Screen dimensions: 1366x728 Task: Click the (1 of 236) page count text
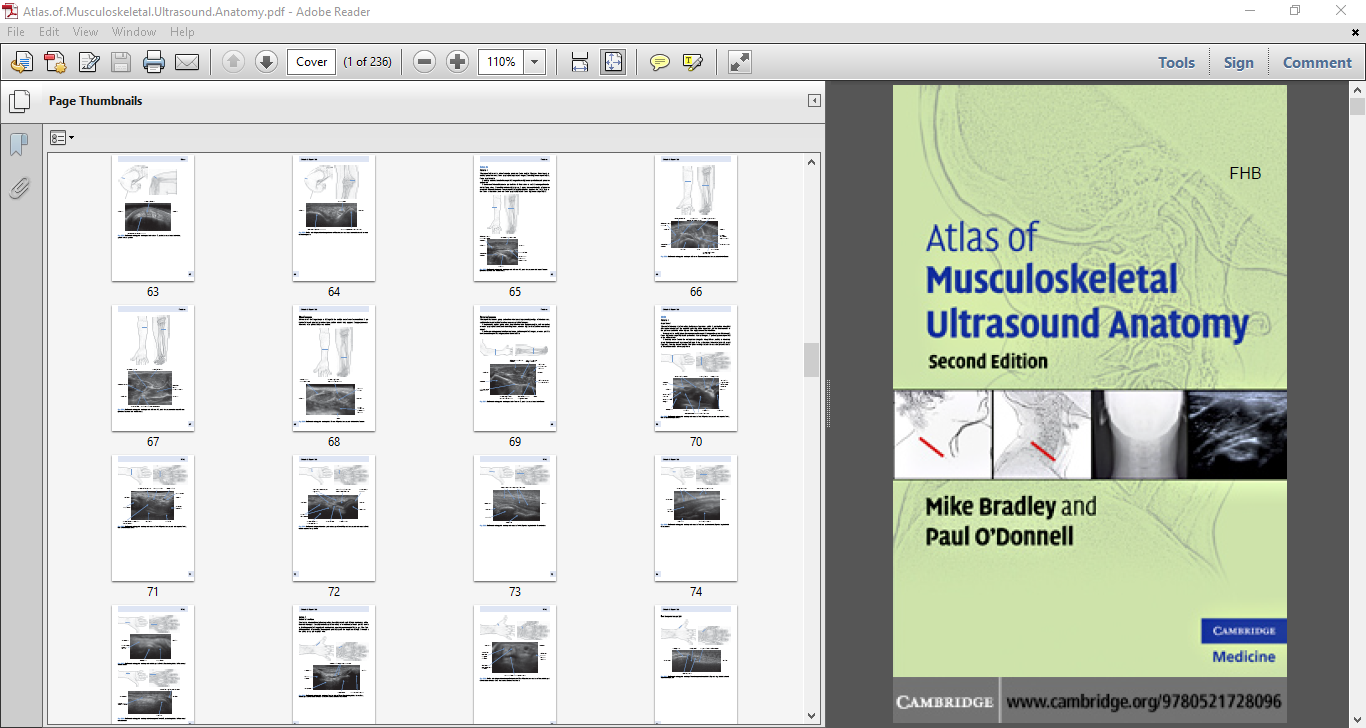tap(367, 62)
